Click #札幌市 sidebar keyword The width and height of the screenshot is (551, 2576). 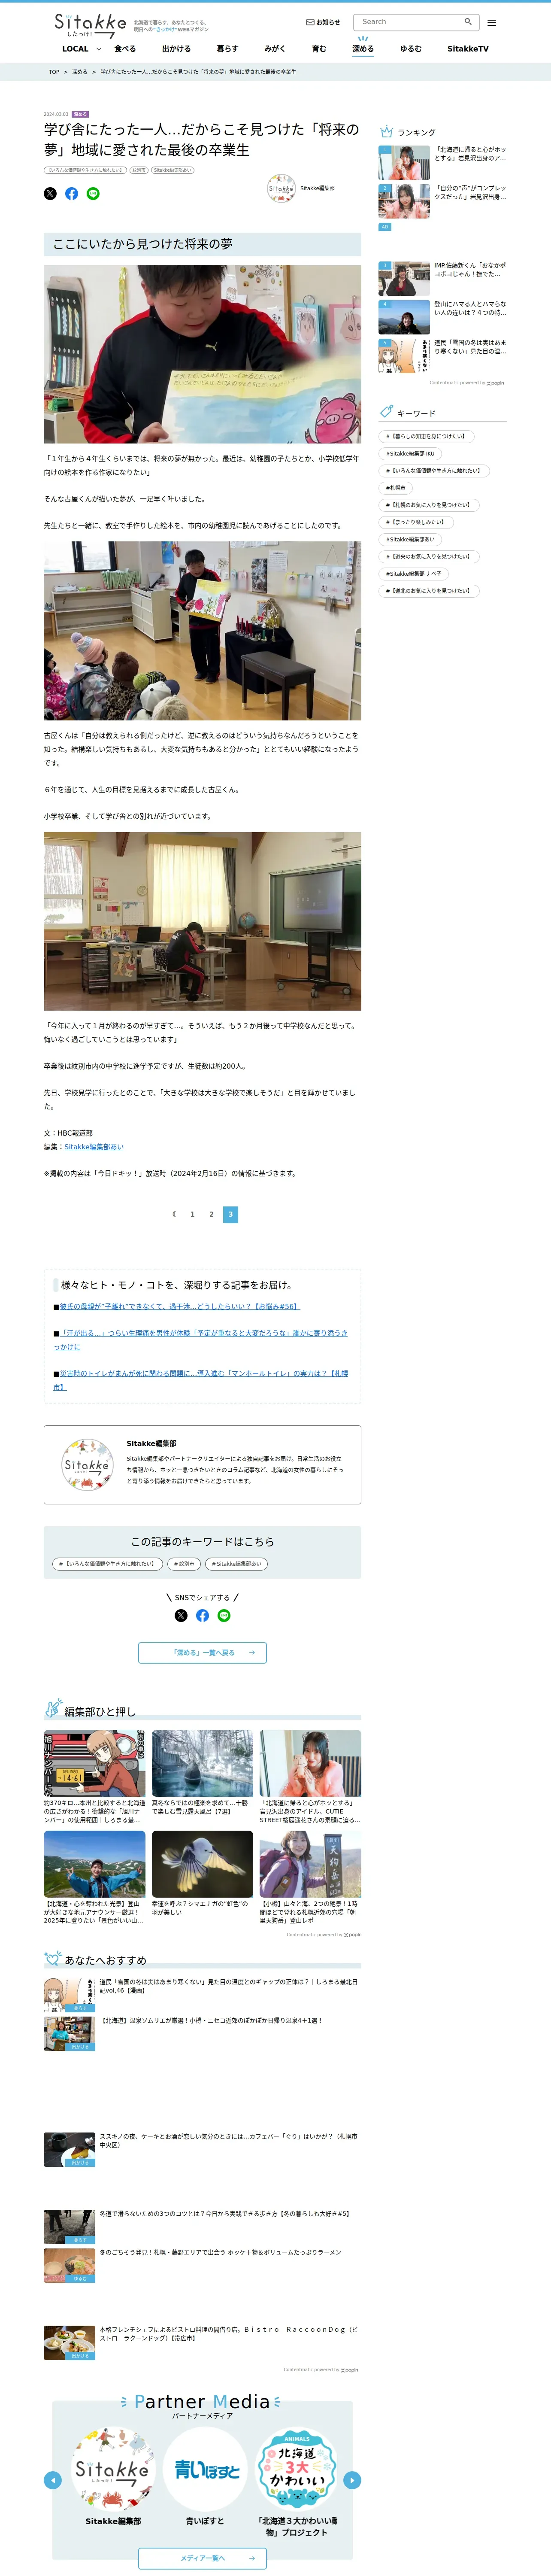[396, 488]
